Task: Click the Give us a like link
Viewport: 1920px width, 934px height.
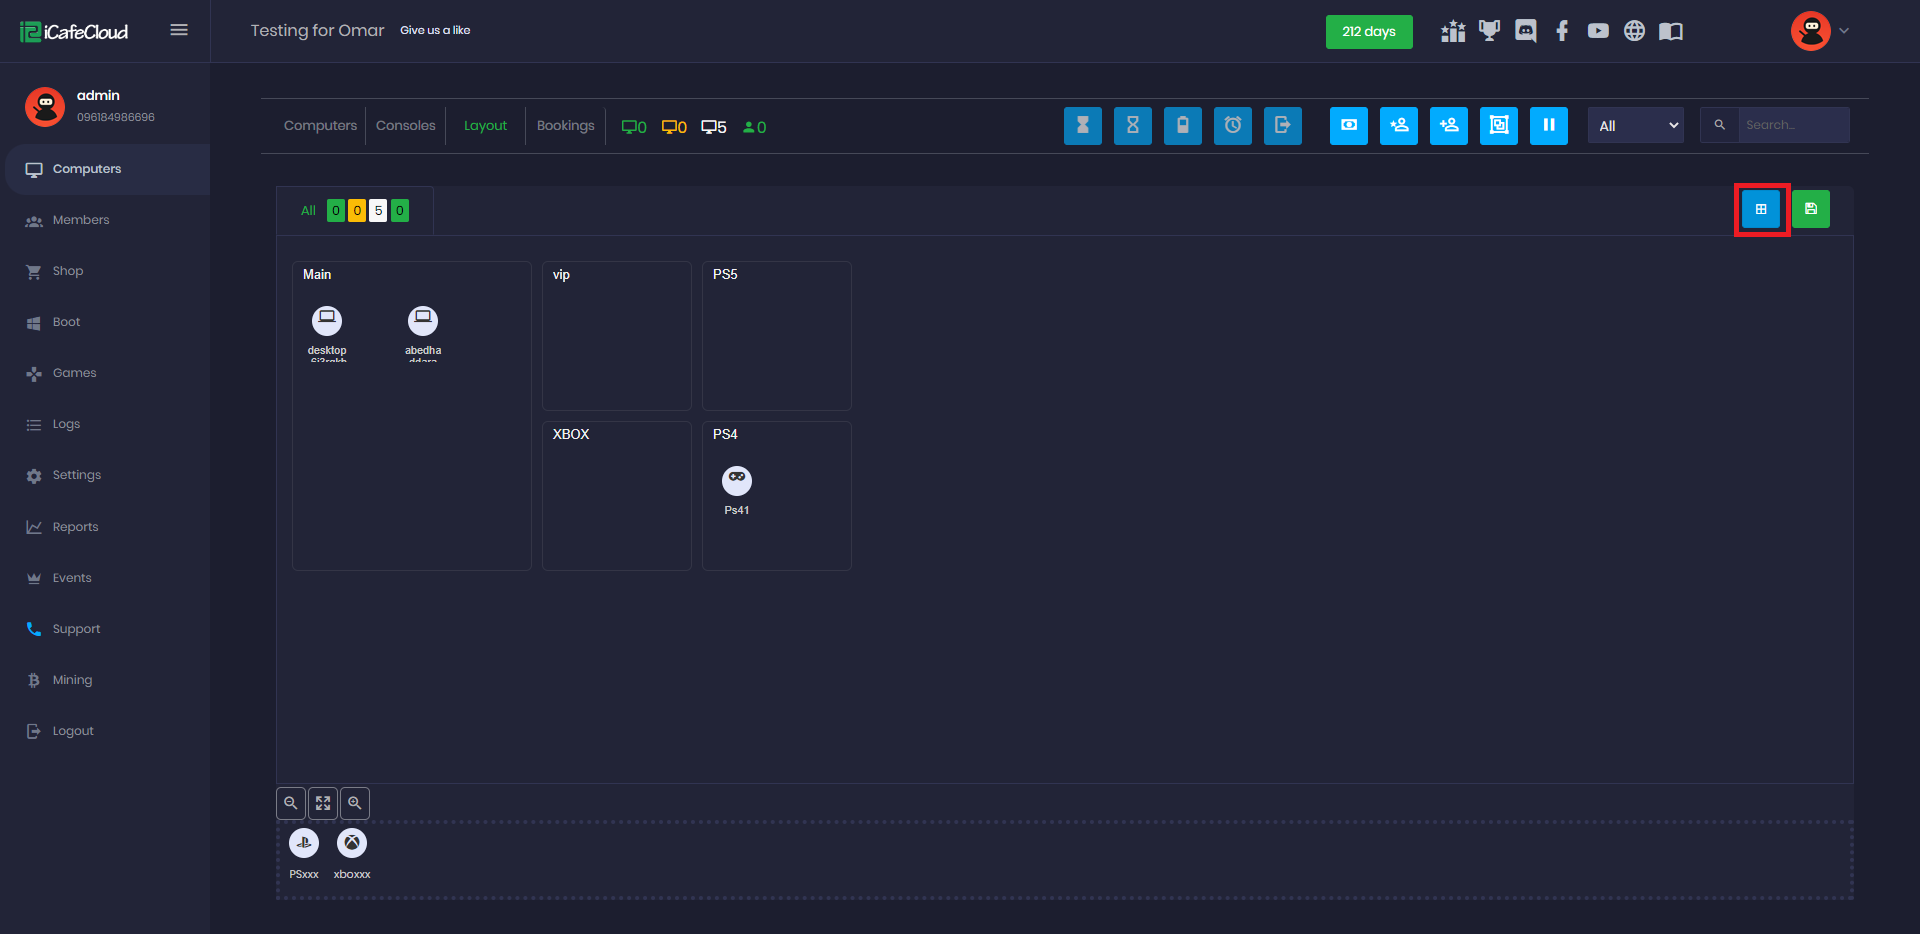Action: 435,30
